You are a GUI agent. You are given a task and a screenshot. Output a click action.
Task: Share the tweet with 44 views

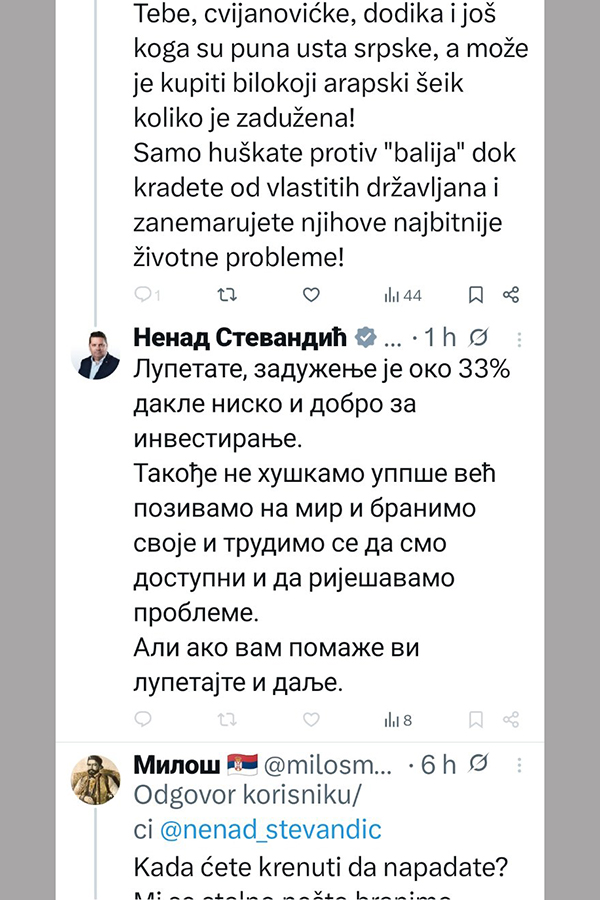[511, 295]
